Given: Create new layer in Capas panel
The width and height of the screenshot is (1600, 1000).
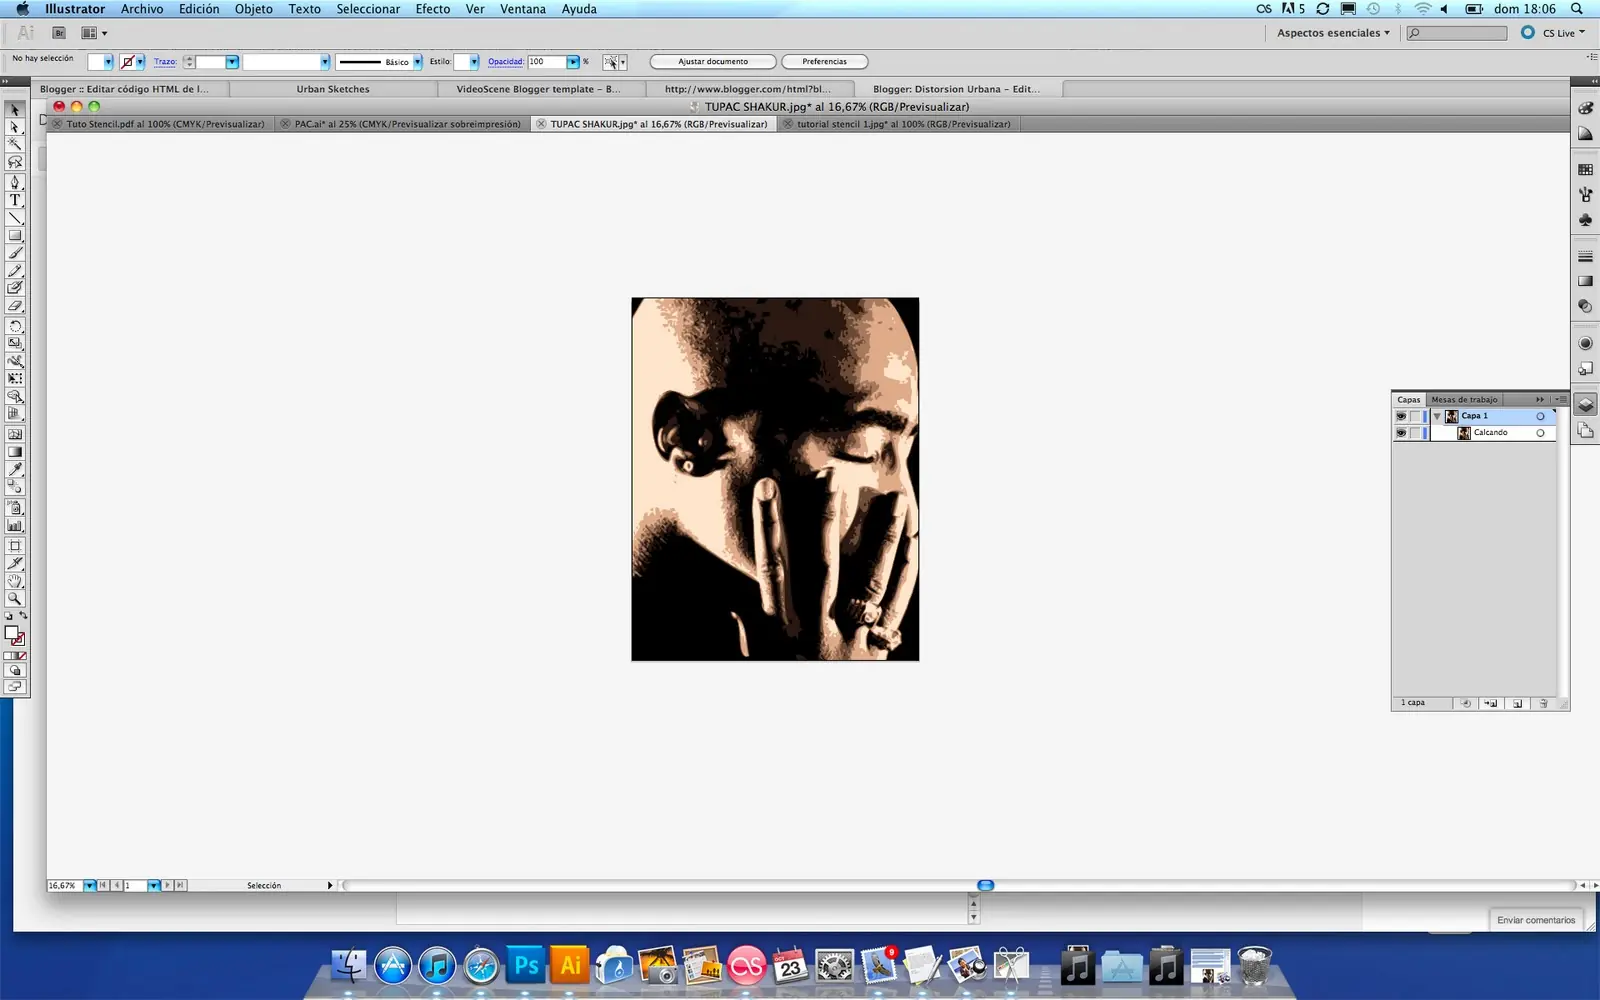Looking at the screenshot, I should 1517,703.
